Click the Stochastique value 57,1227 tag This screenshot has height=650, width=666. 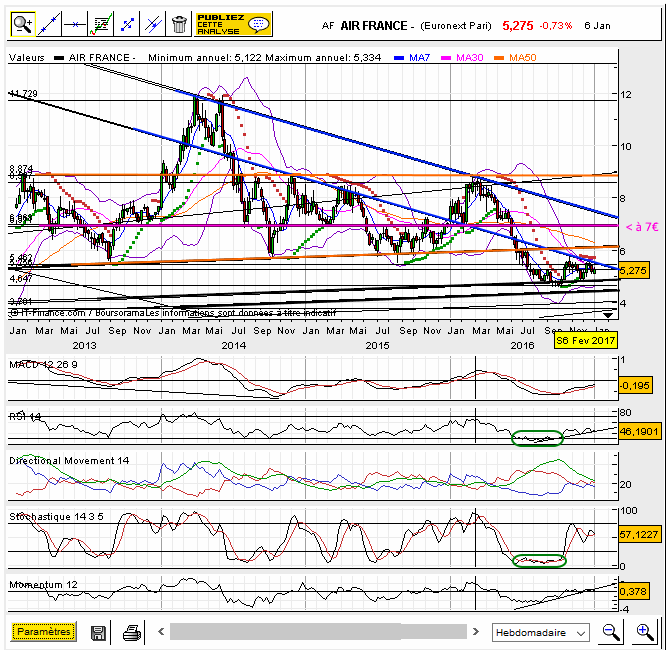pos(639,534)
